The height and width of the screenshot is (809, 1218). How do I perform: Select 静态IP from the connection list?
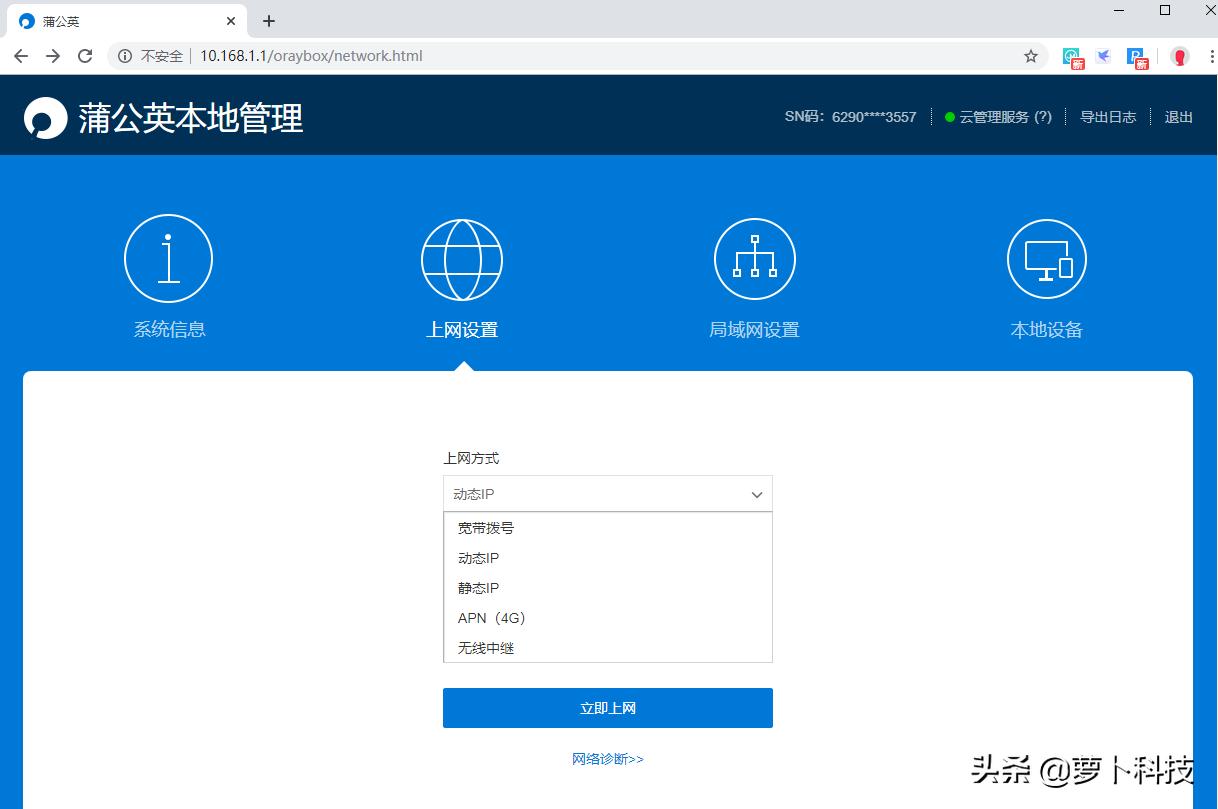click(x=477, y=587)
